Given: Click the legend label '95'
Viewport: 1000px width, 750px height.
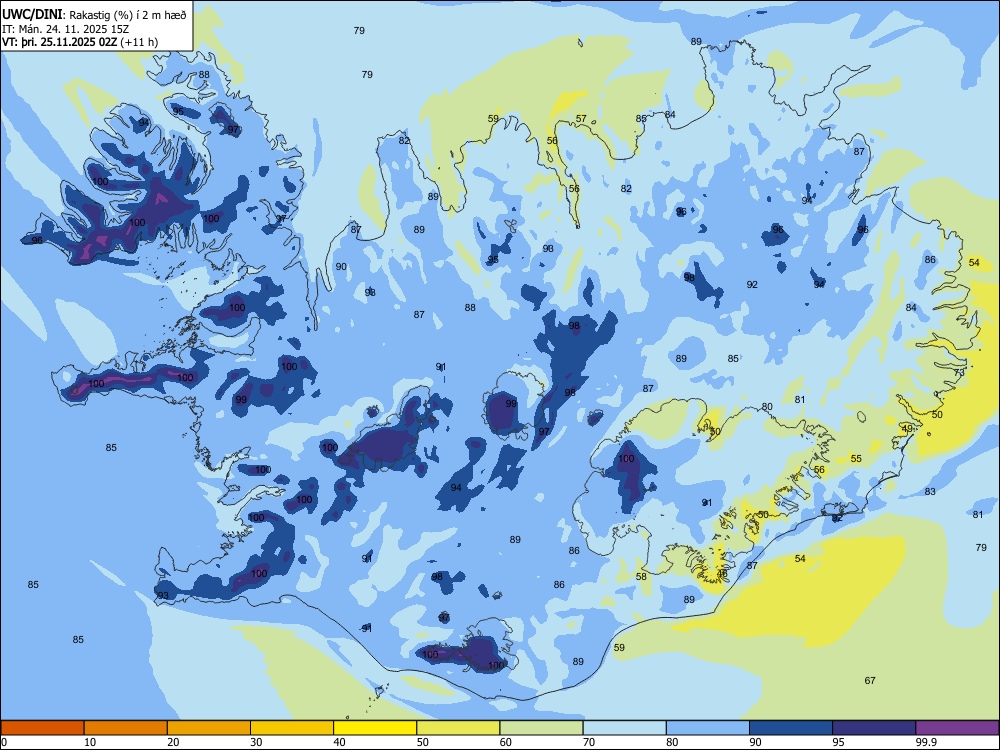Looking at the screenshot, I should click(838, 742).
